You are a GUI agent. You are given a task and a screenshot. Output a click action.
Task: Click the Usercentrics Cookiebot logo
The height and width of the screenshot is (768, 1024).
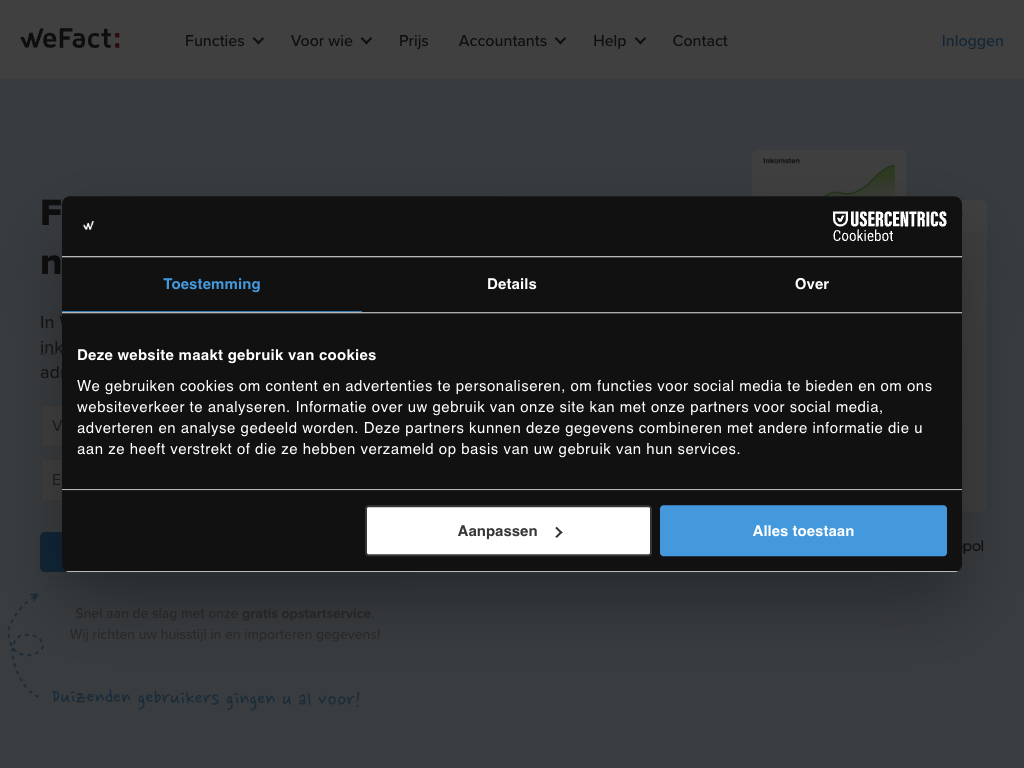[889, 227]
